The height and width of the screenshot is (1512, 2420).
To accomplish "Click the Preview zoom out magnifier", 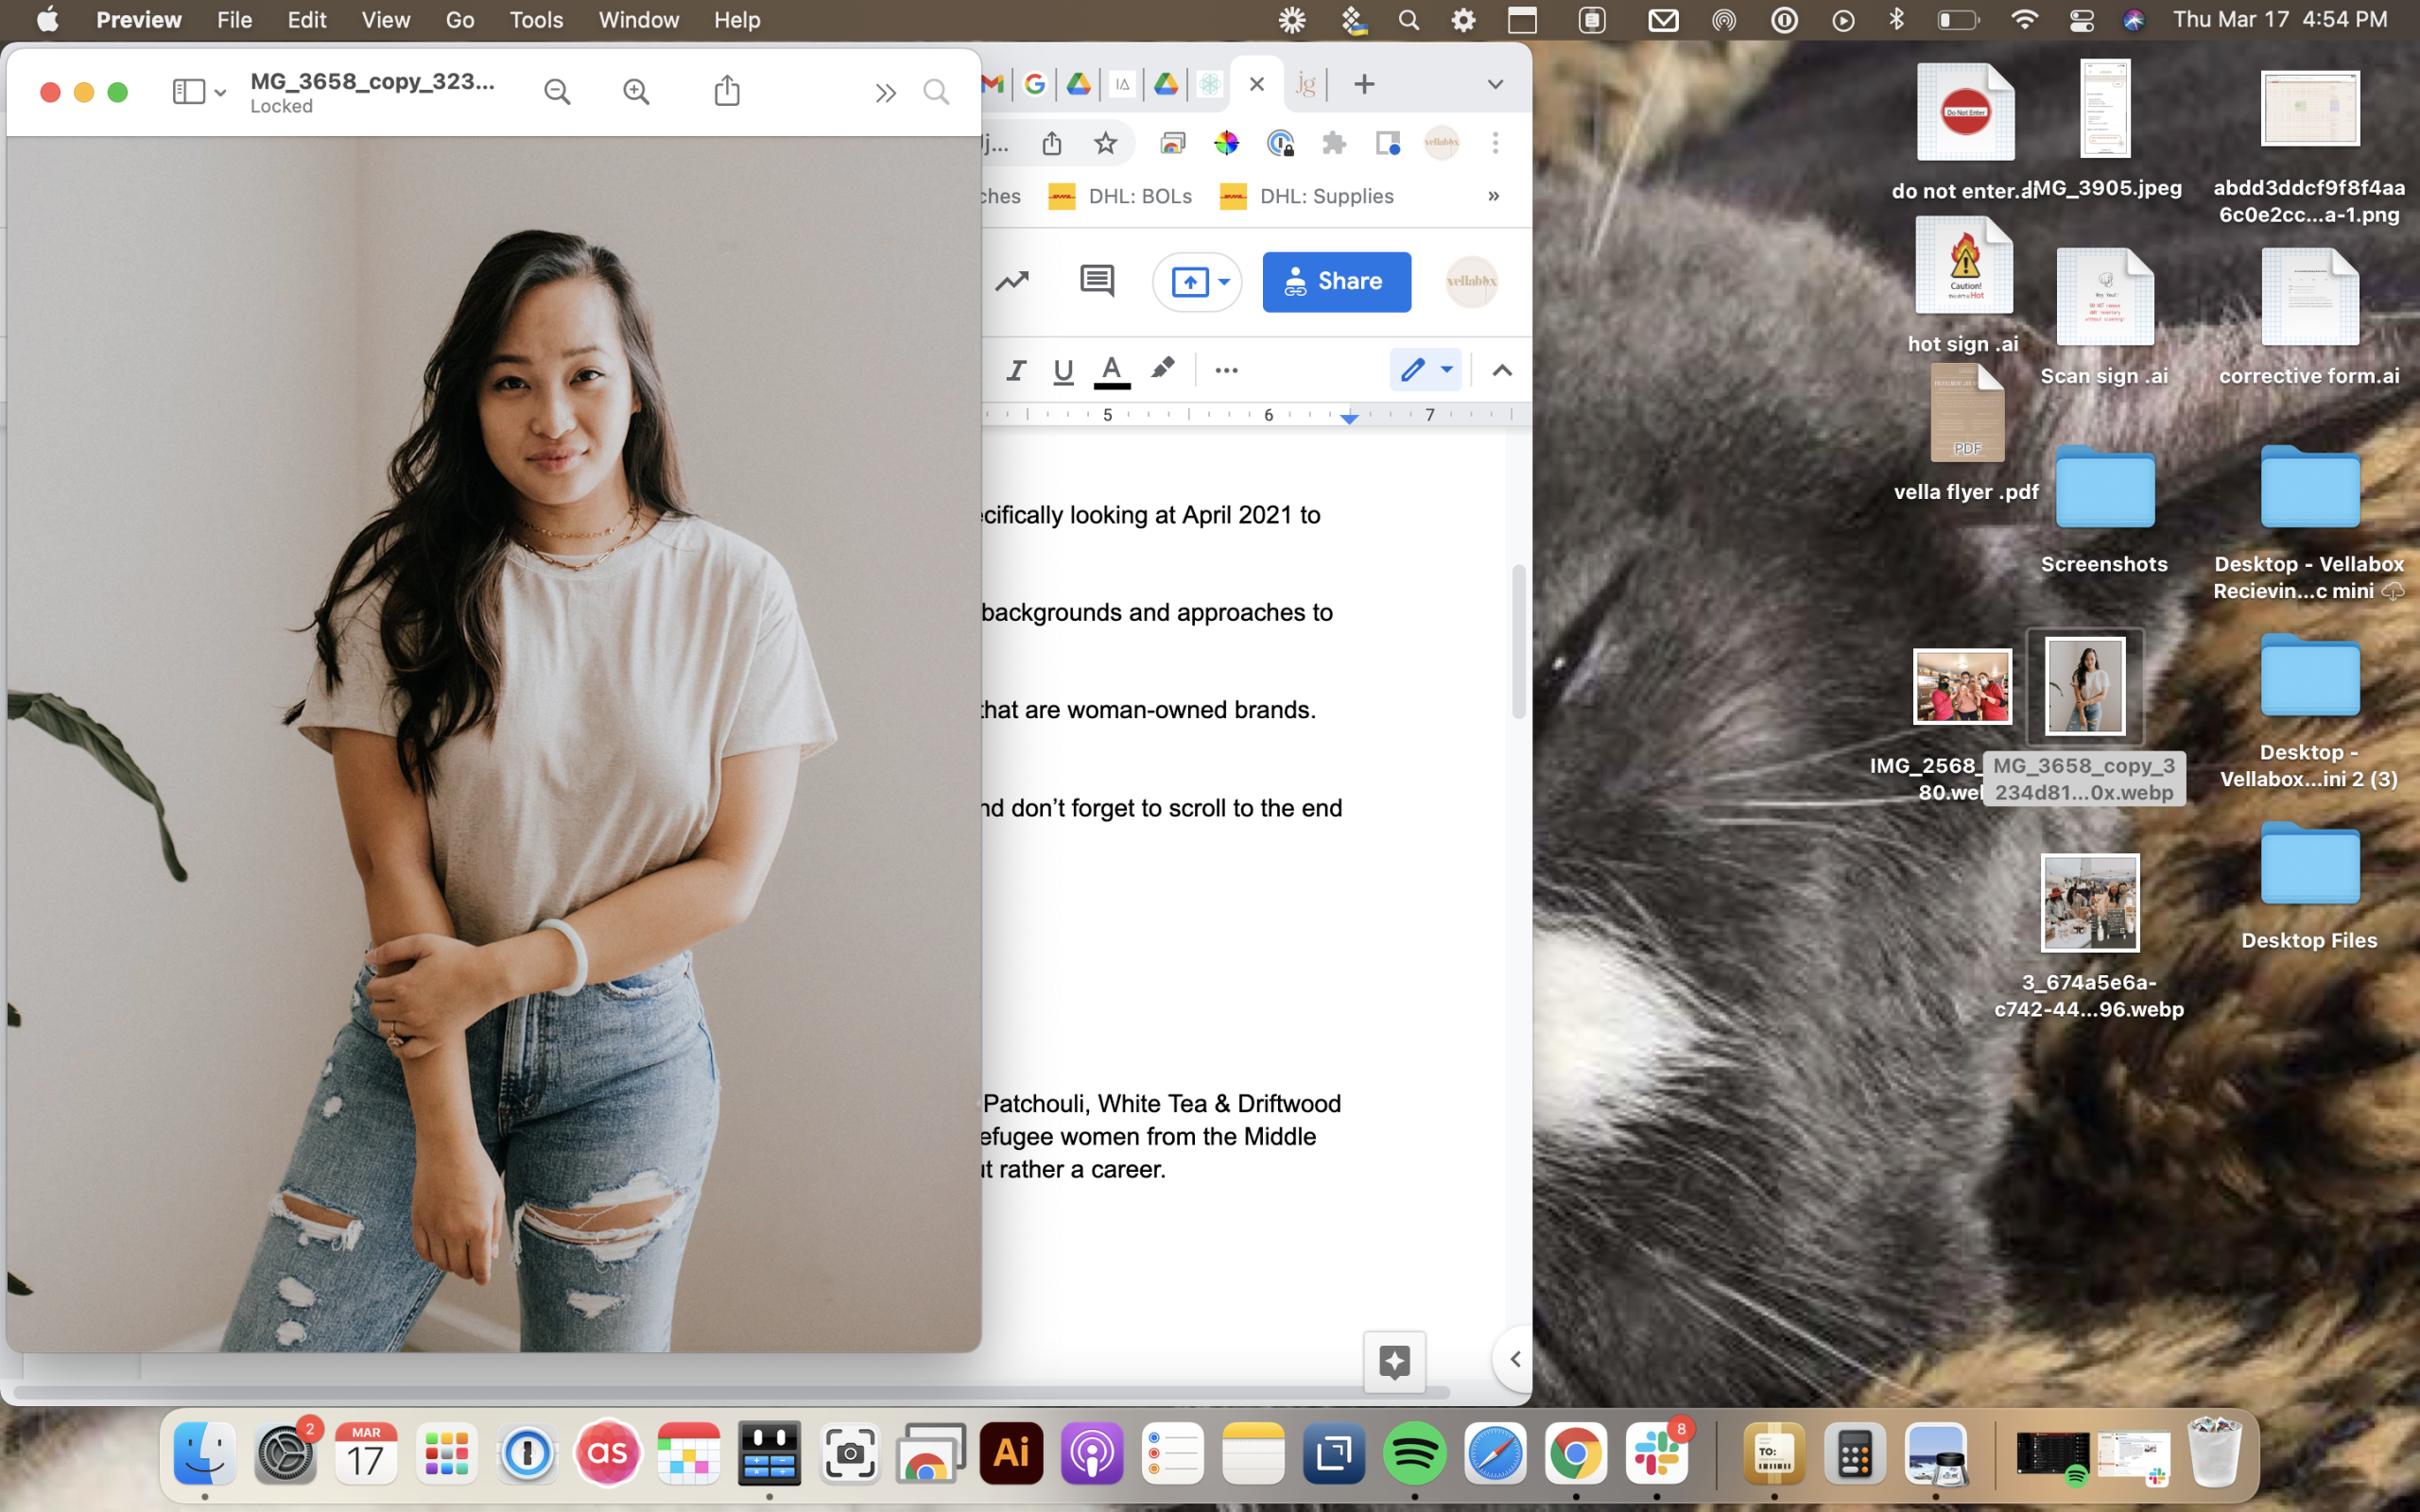I will point(557,92).
